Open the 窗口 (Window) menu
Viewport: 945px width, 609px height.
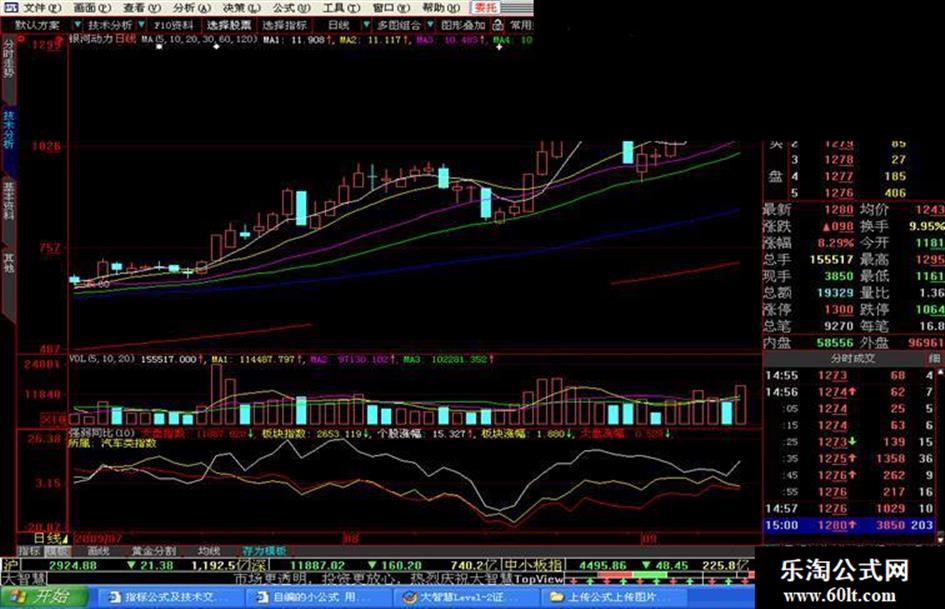391,8
